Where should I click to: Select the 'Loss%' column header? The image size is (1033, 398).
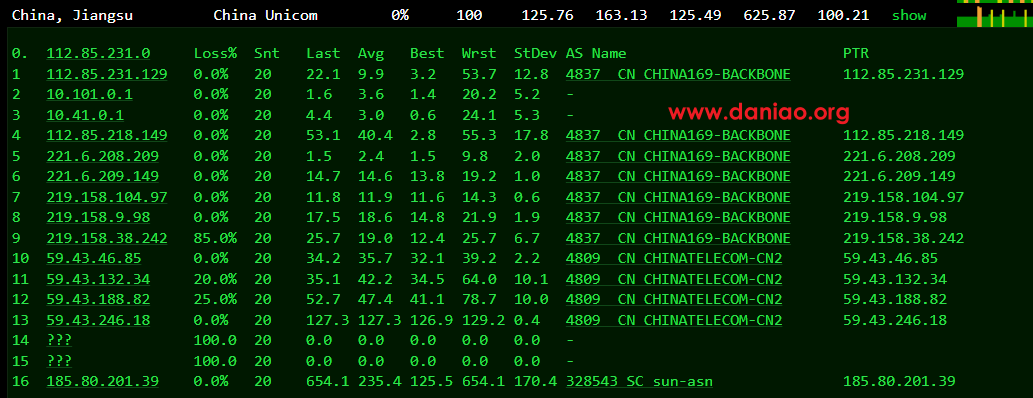coord(215,53)
